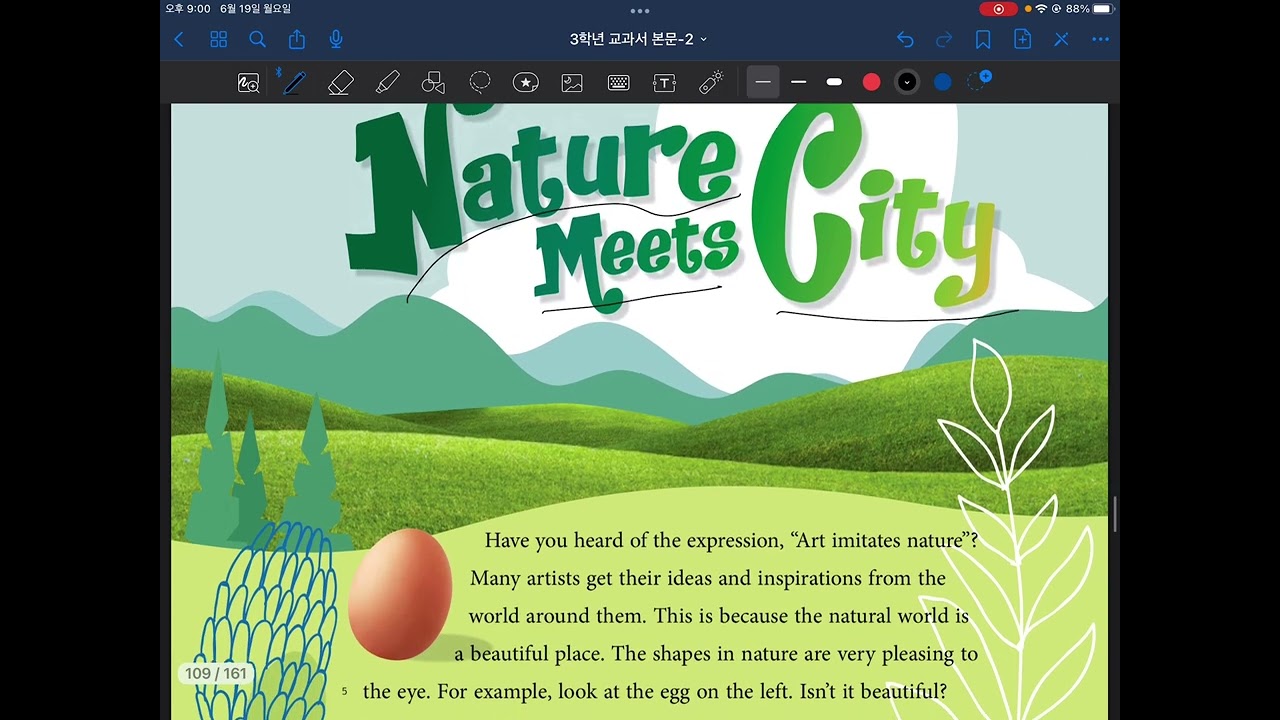1280x720 pixels.
Task: Open document search
Action: point(257,39)
